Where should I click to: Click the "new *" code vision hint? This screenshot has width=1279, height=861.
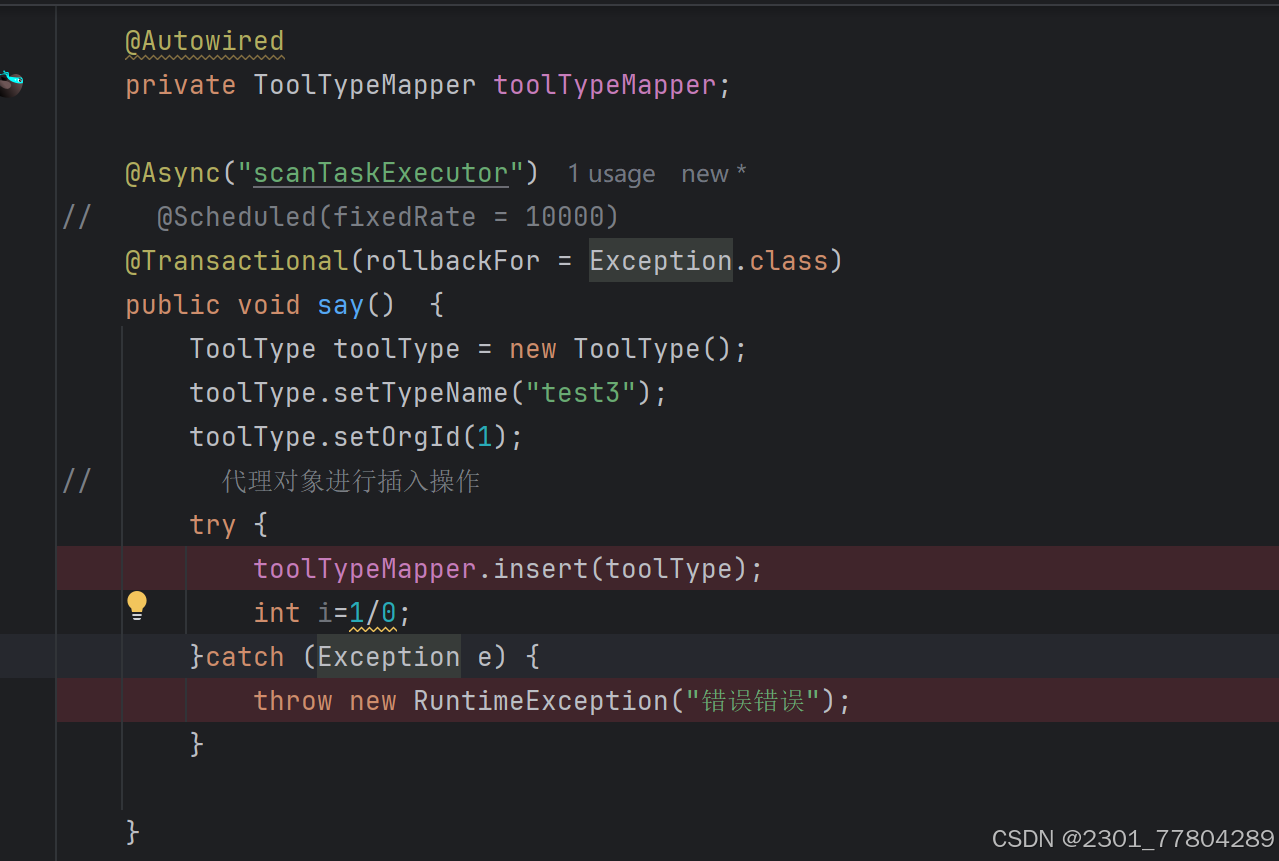[x=712, y=173]
